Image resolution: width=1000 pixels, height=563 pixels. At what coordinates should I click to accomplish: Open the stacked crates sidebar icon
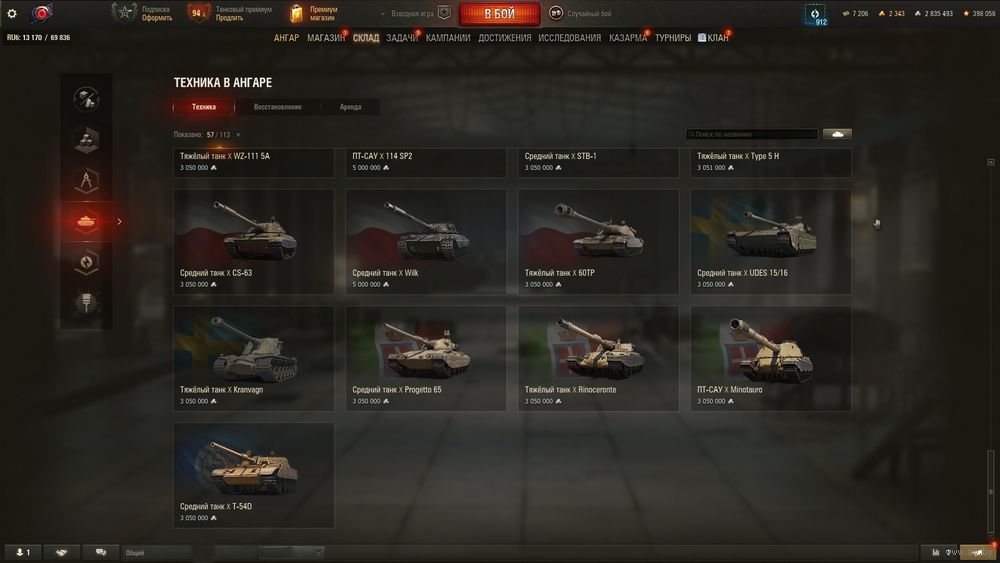pyautogui.click(x=86, y=140)
